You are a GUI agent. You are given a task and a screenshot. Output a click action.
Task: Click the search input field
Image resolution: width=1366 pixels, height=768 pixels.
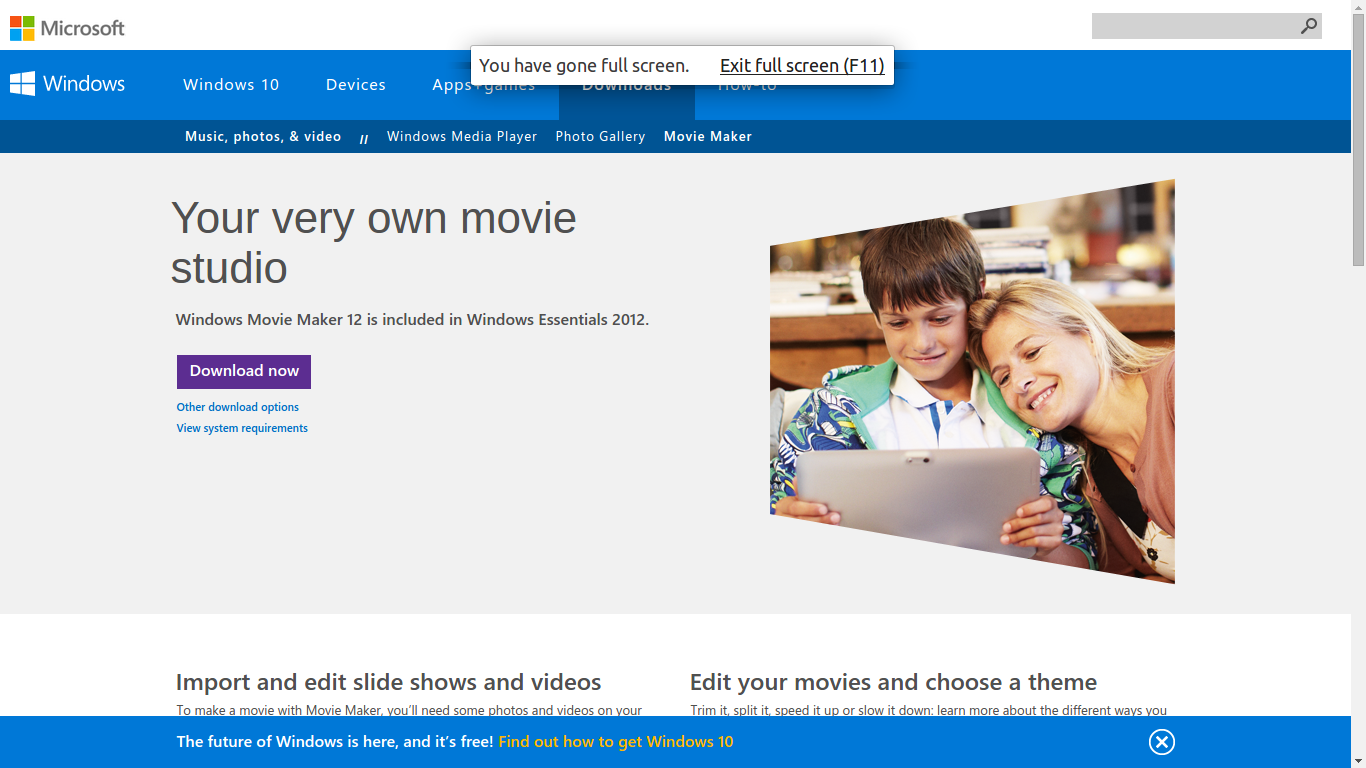point(1194,26)
